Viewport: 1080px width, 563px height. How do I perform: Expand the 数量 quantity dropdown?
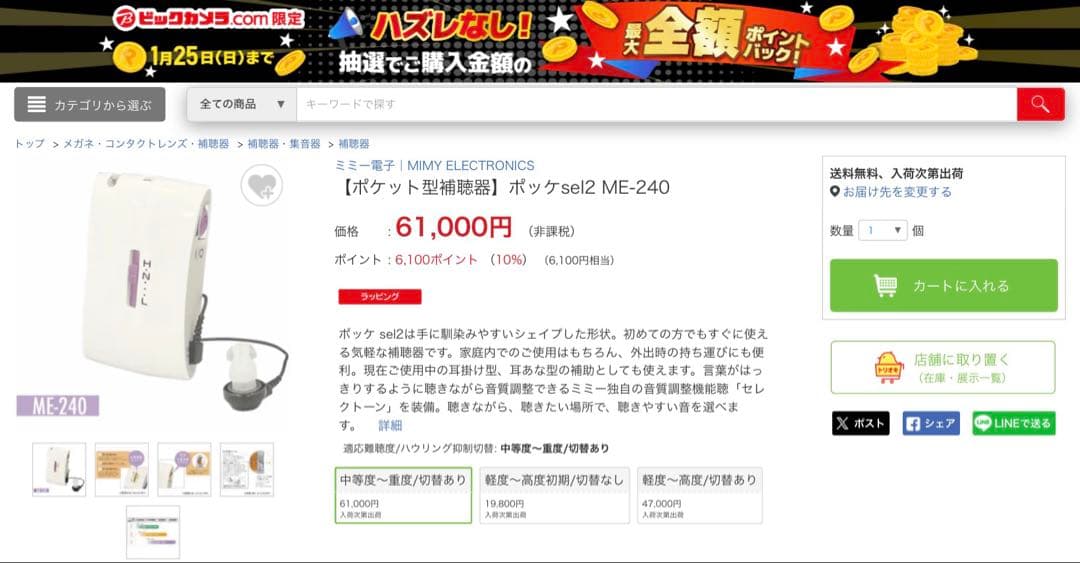click(x=882, y=230)
